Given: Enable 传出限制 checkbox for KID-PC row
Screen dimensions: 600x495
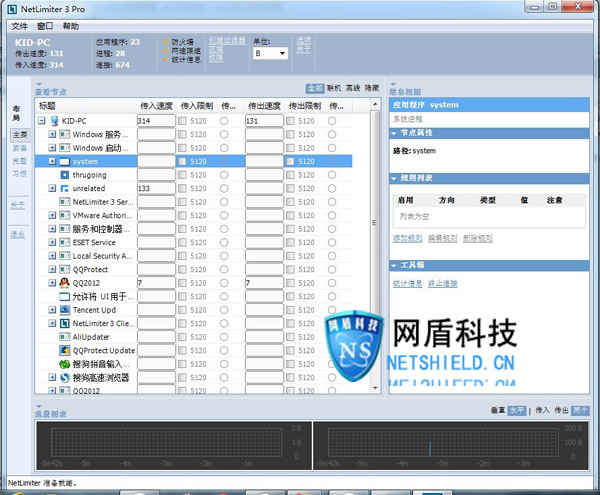Looking at the screenshot, I should pyautogui.click(x=290, y=121).
